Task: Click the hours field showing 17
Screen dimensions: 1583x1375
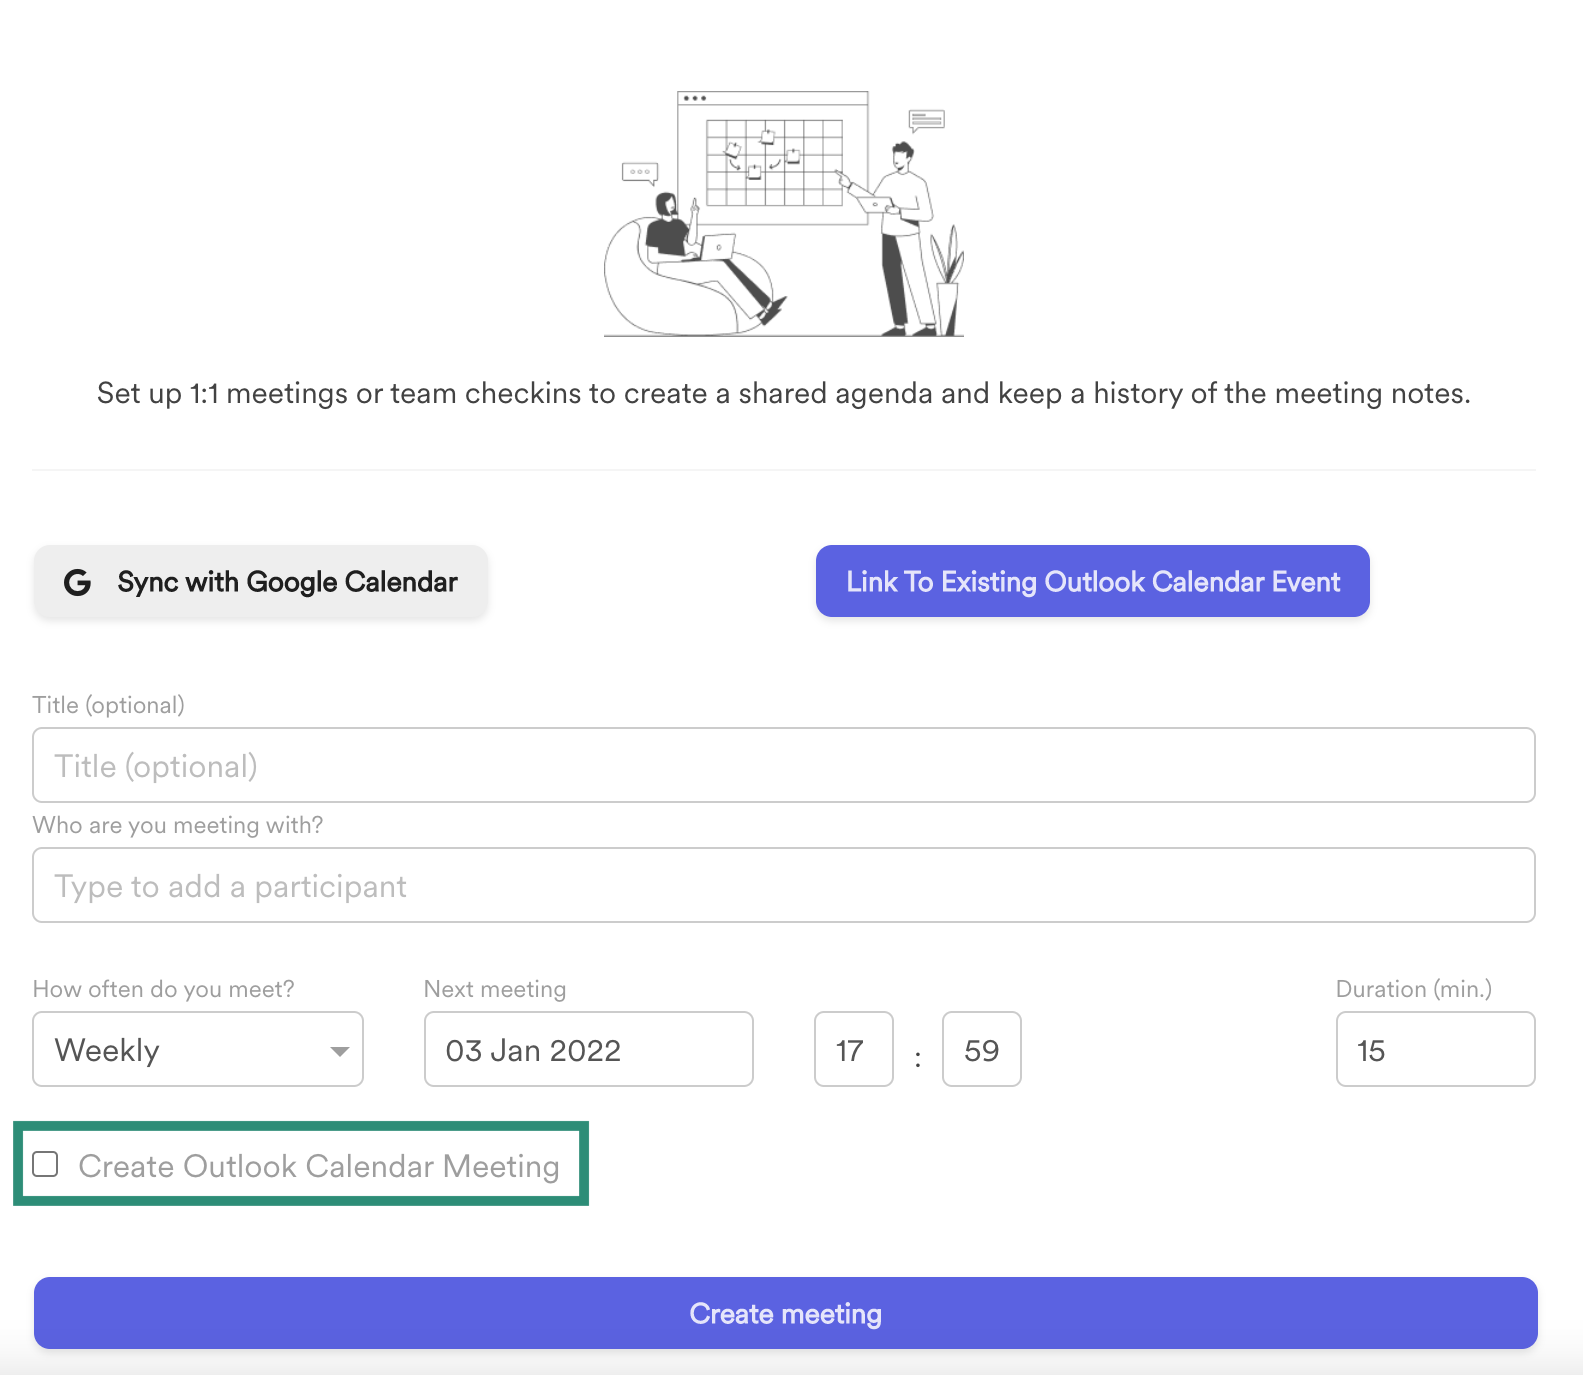Action: pyautogui.click(x=852, y=1050)
